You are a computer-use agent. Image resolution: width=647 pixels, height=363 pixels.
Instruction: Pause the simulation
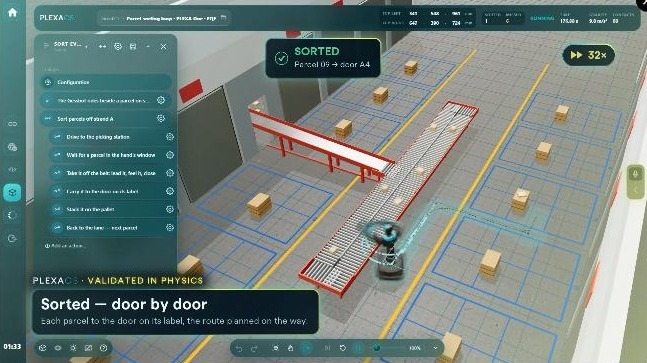(358, 348)
